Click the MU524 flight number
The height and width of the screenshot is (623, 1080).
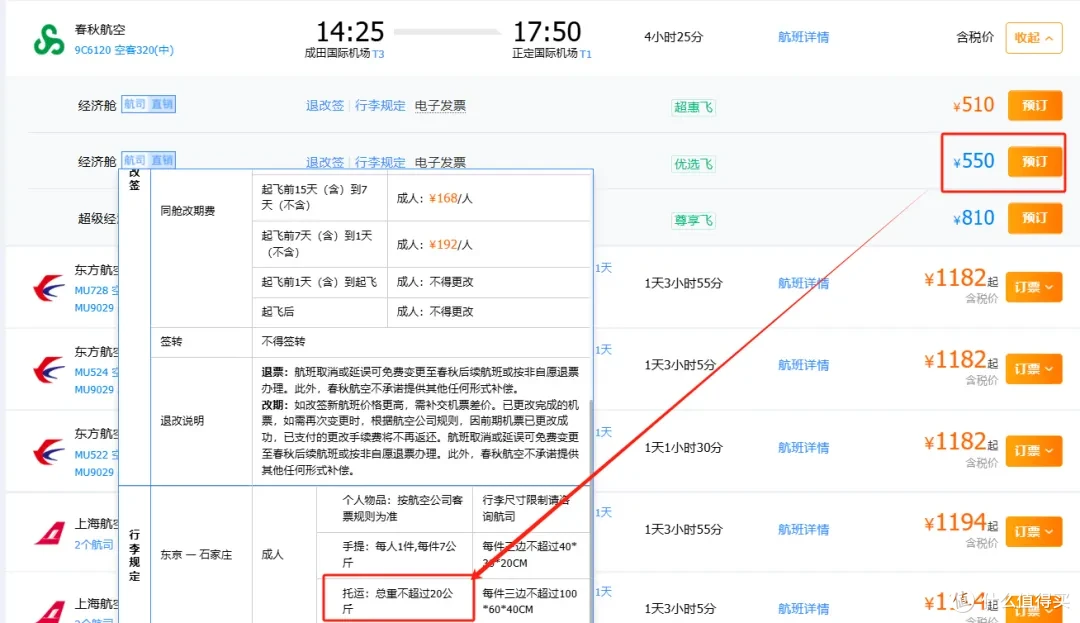click(x=92, y=372)
